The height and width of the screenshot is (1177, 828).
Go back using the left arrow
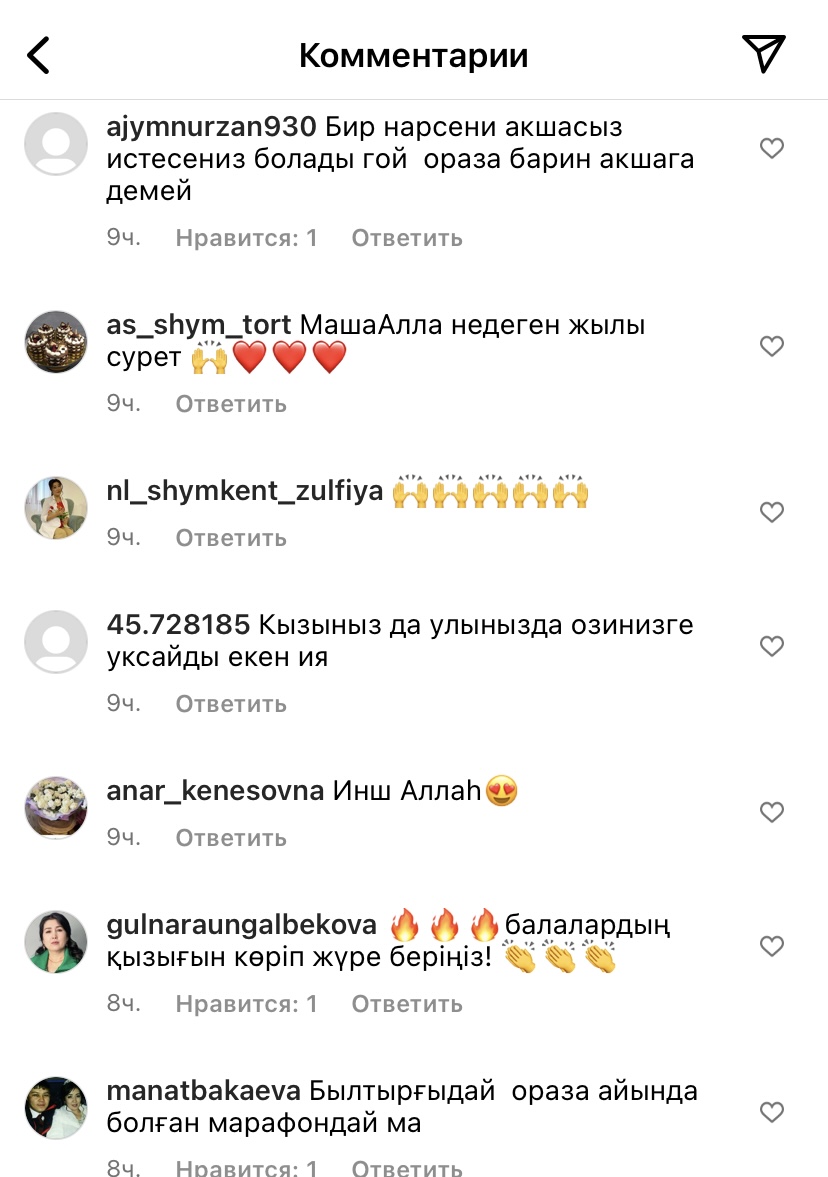pyautogui.click(x=38, y=56)
